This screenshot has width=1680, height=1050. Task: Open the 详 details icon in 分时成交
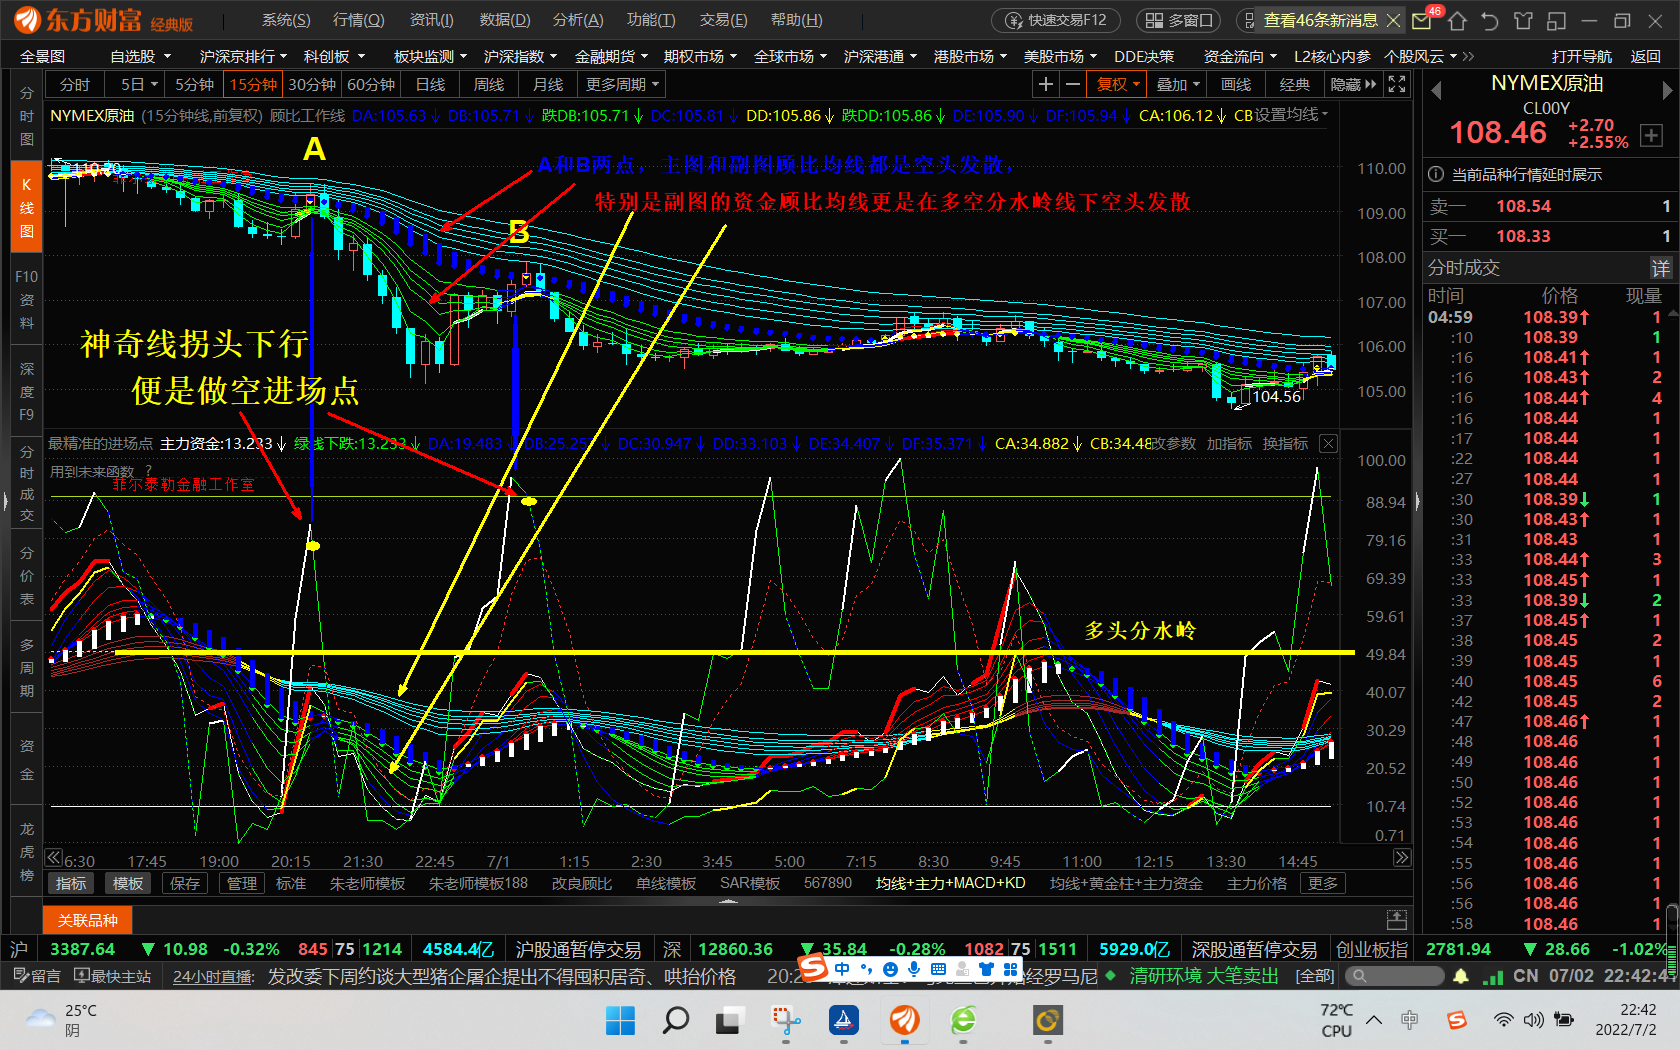click(1660, 268)
